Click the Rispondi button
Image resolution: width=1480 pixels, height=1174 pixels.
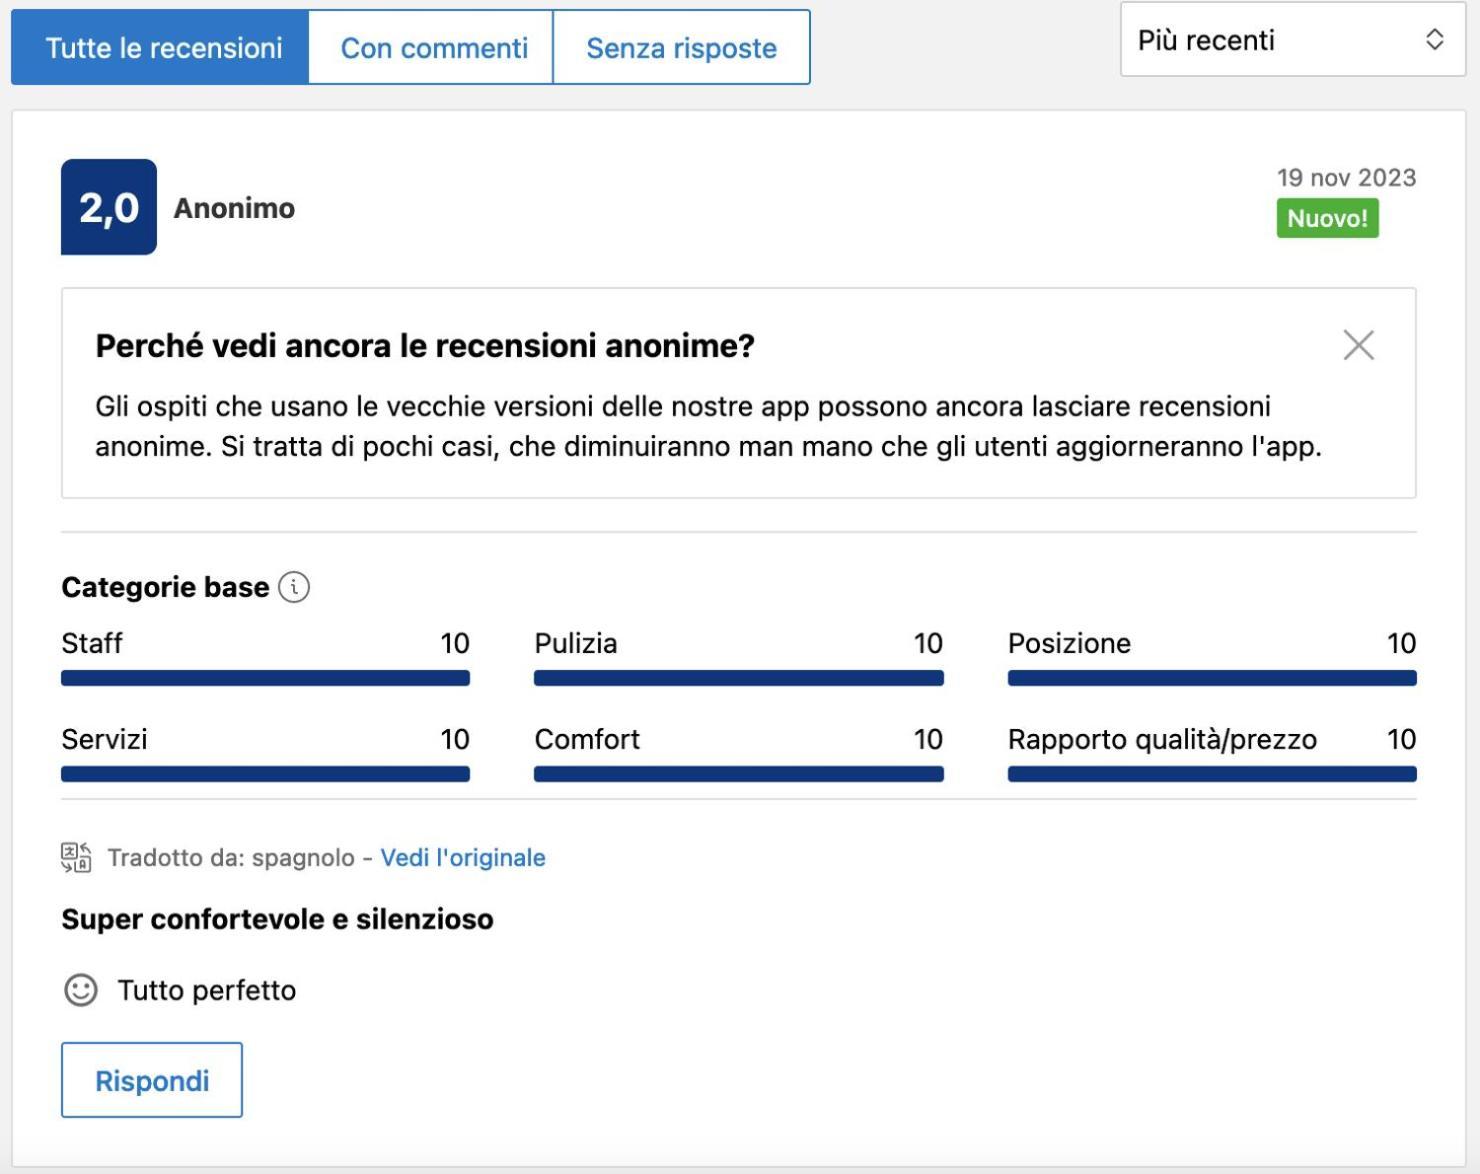pyautogui.click(x=152, y=1080)
